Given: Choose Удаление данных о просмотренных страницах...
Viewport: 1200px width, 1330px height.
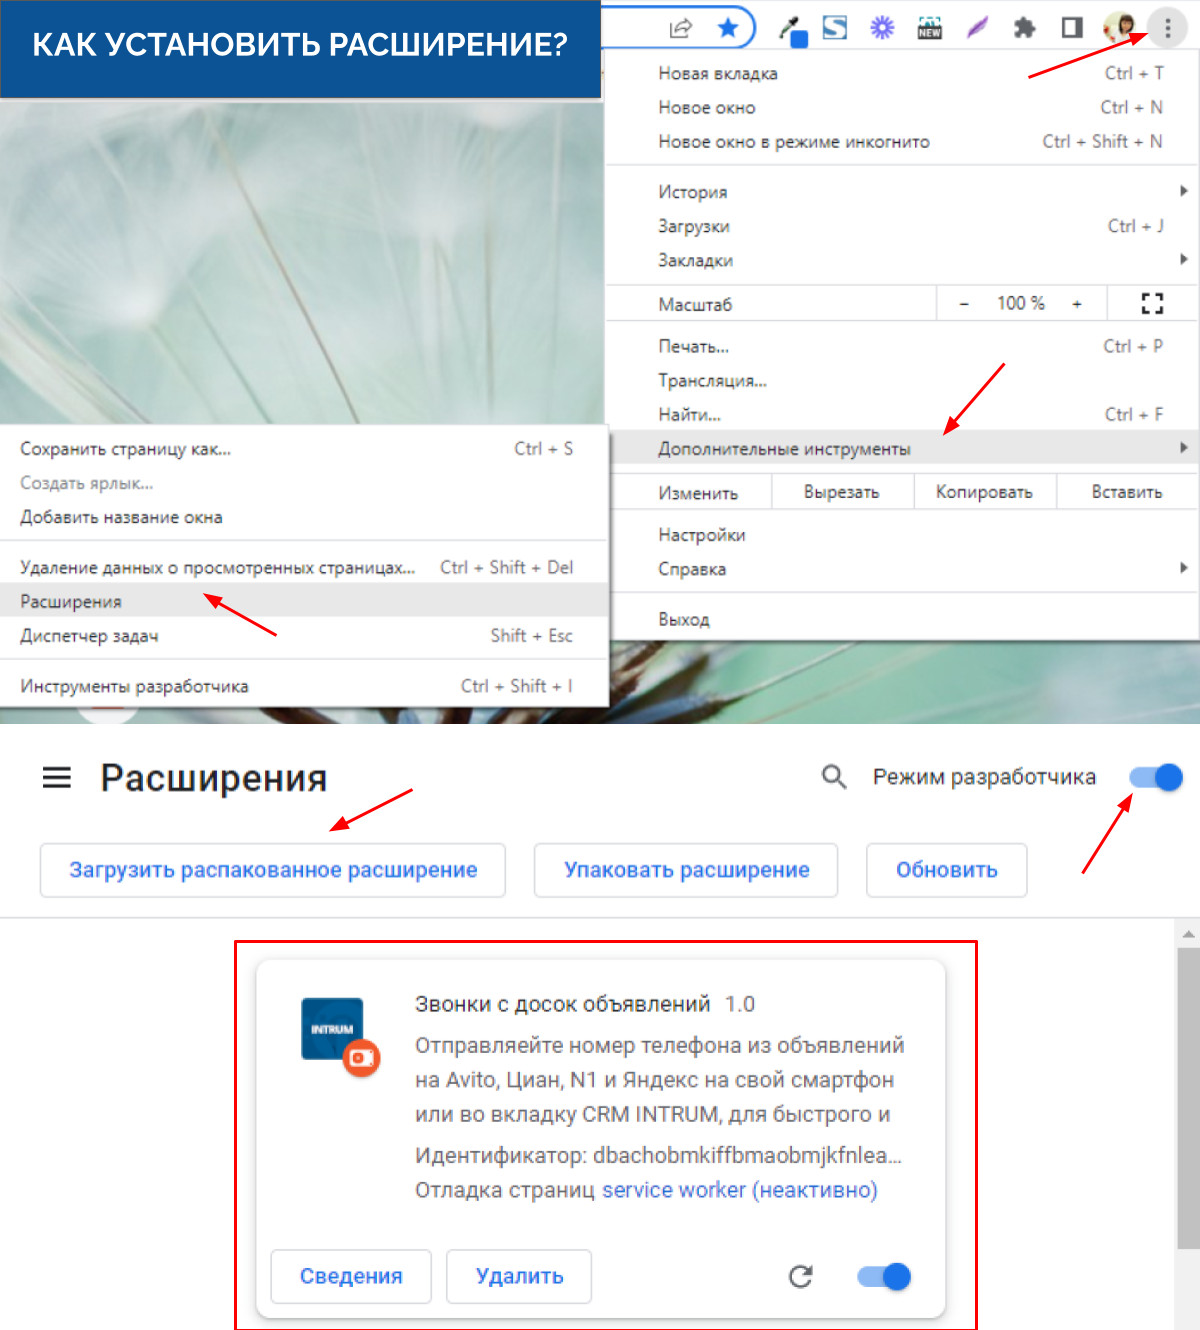Looking at the screenshot, I should 304,567.
